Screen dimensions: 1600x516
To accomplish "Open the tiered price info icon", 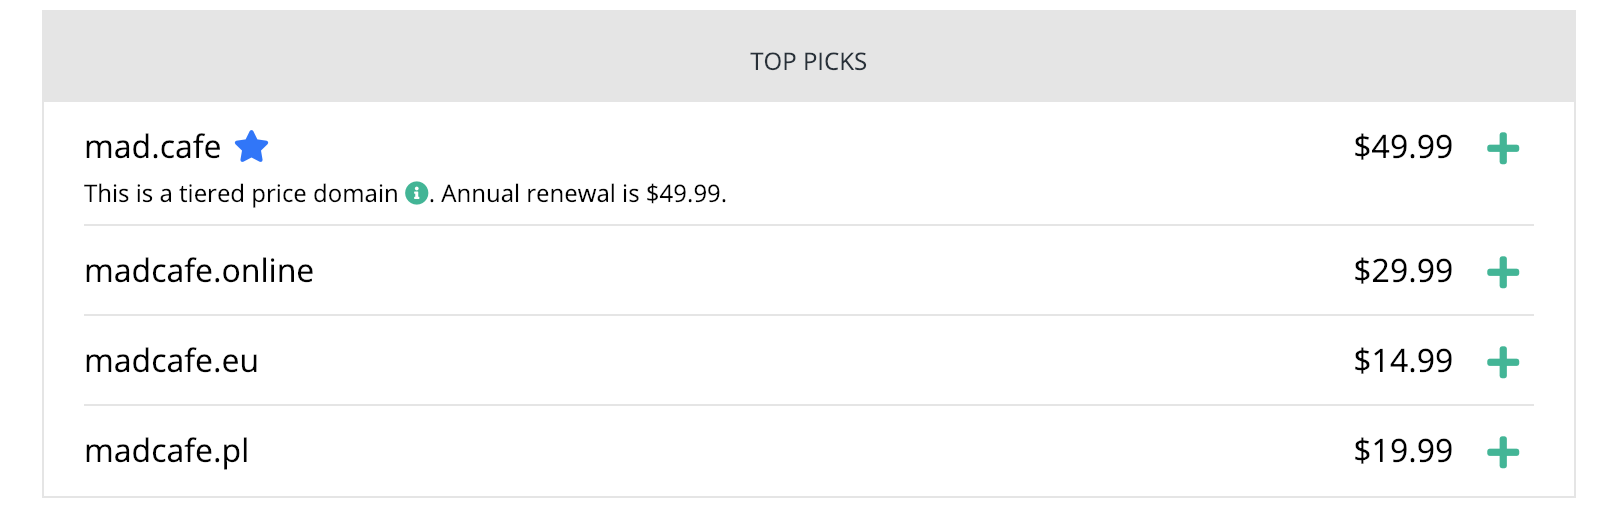I will point(416,193).
